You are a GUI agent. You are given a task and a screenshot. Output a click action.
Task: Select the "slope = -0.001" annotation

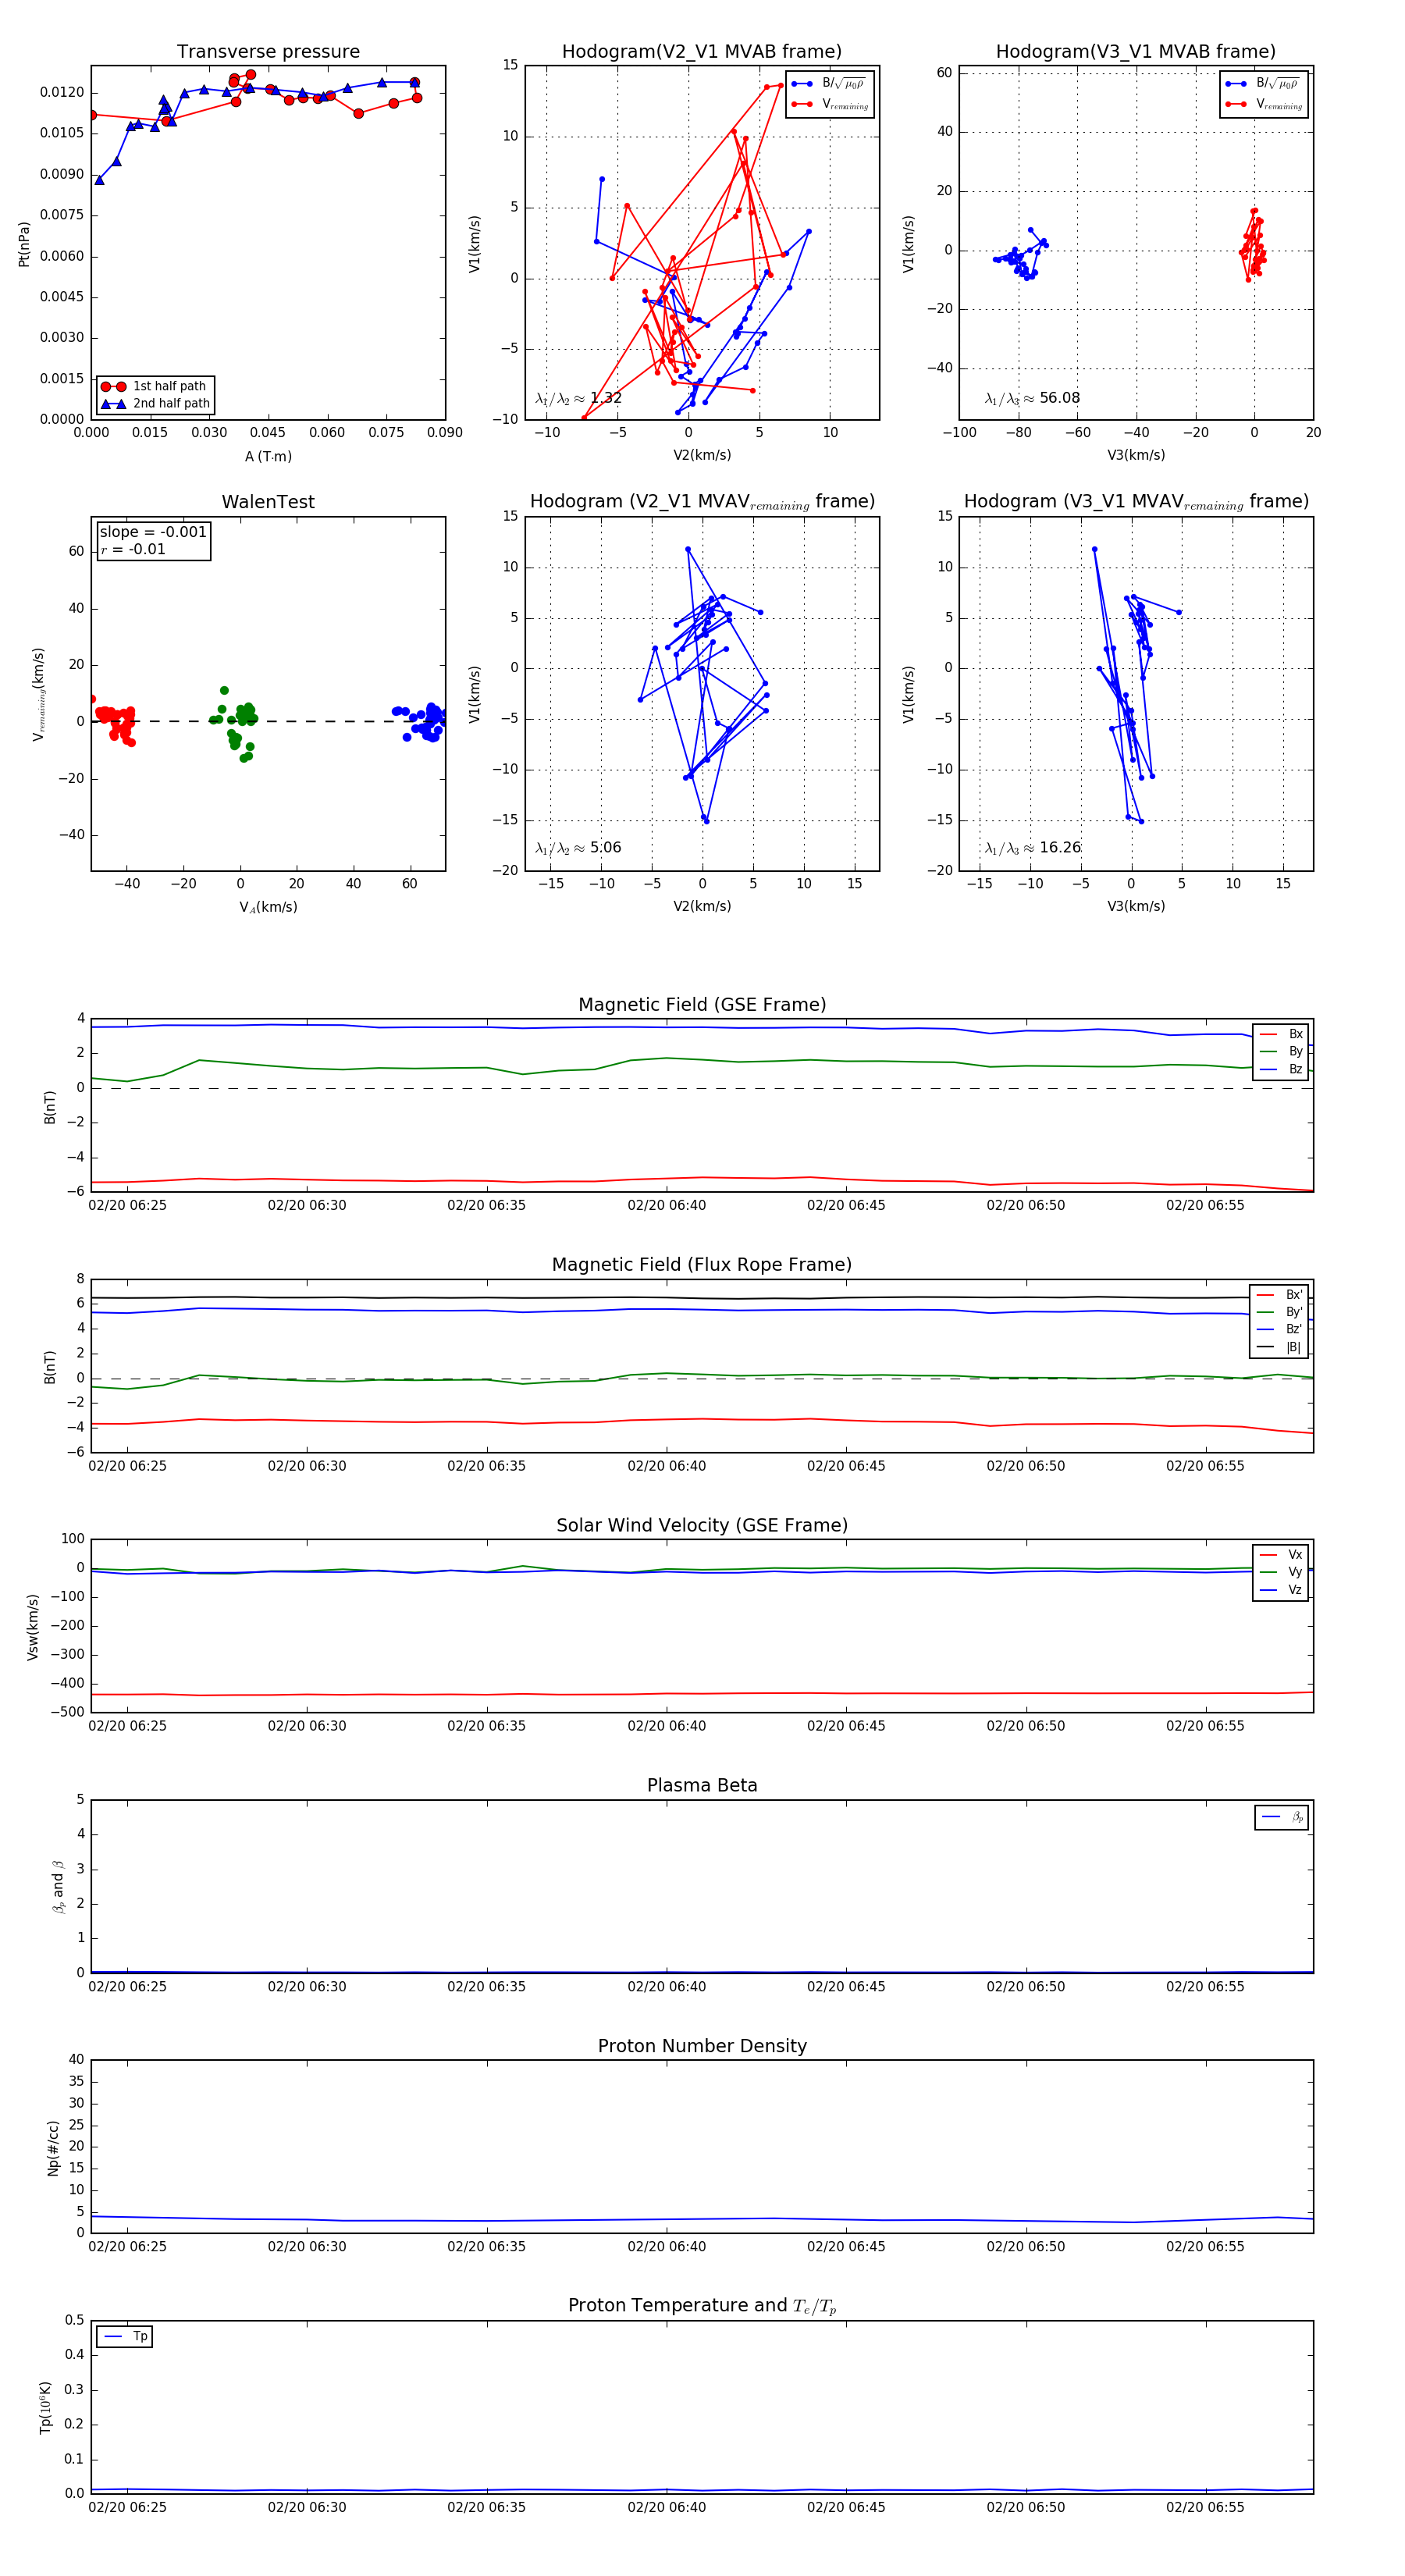coord(153,532)
